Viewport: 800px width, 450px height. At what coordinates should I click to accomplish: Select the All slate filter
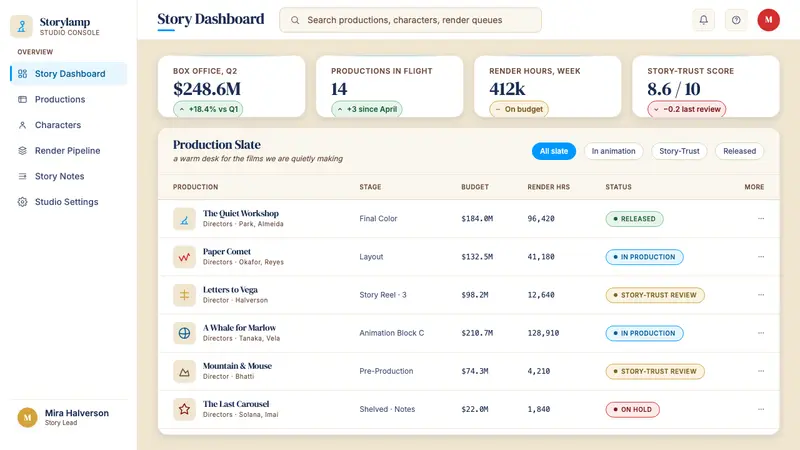(x=554, y=151)
